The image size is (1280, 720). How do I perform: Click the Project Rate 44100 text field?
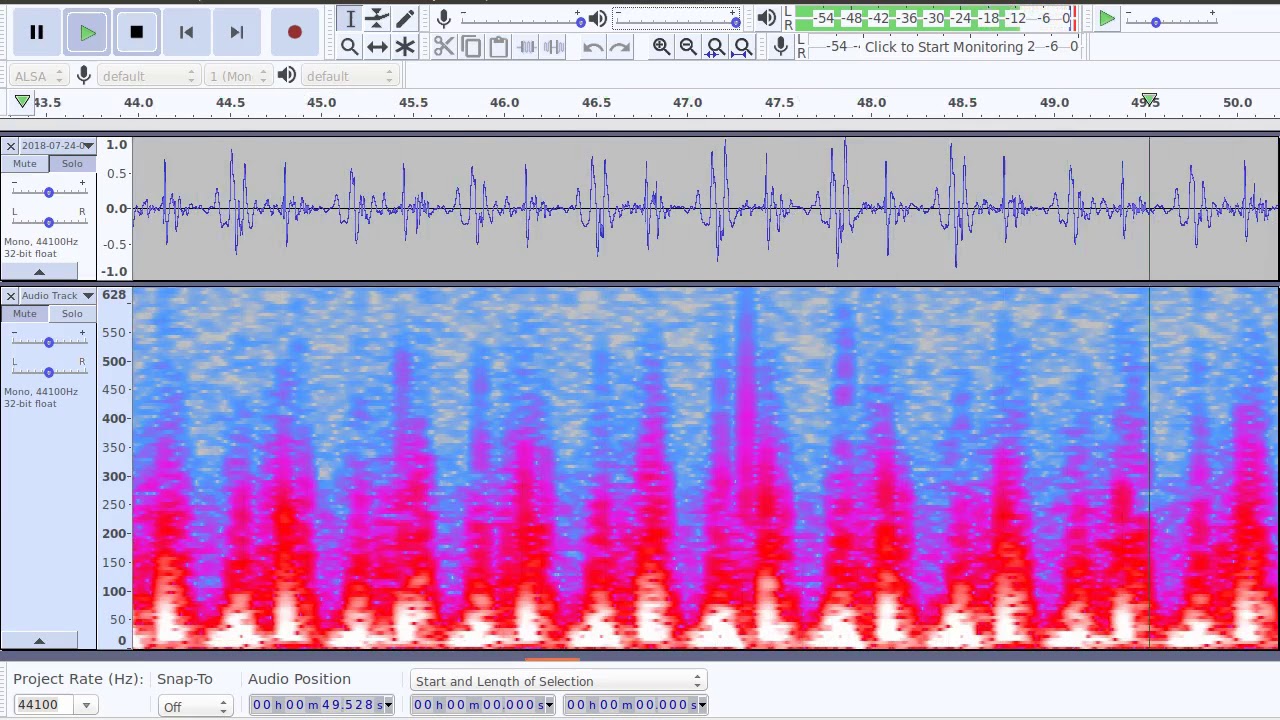(45, 705)
